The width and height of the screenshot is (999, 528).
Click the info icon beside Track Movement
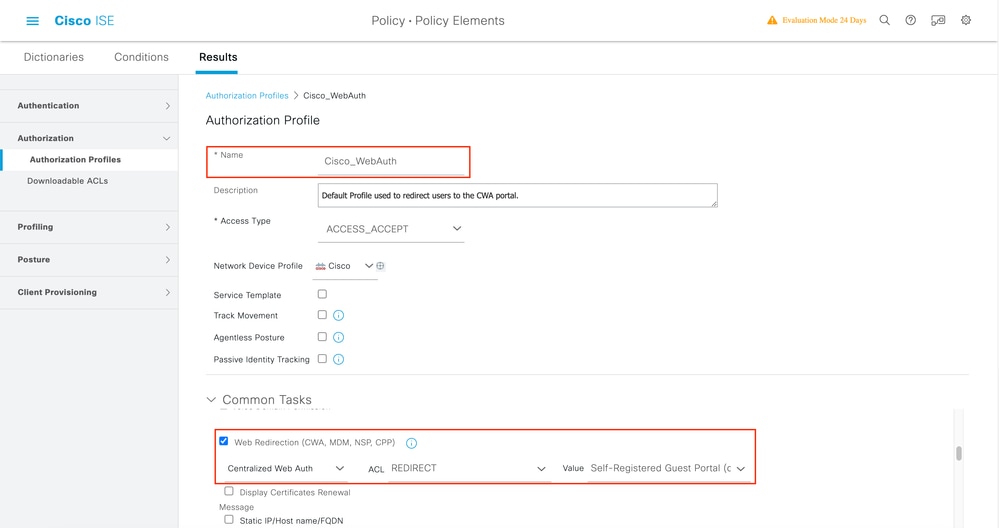click(x=338, y=316)
